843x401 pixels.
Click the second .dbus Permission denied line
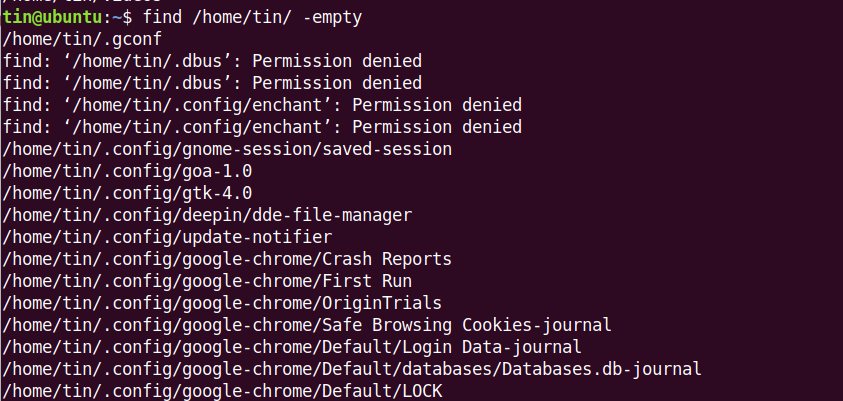(212, 83)
